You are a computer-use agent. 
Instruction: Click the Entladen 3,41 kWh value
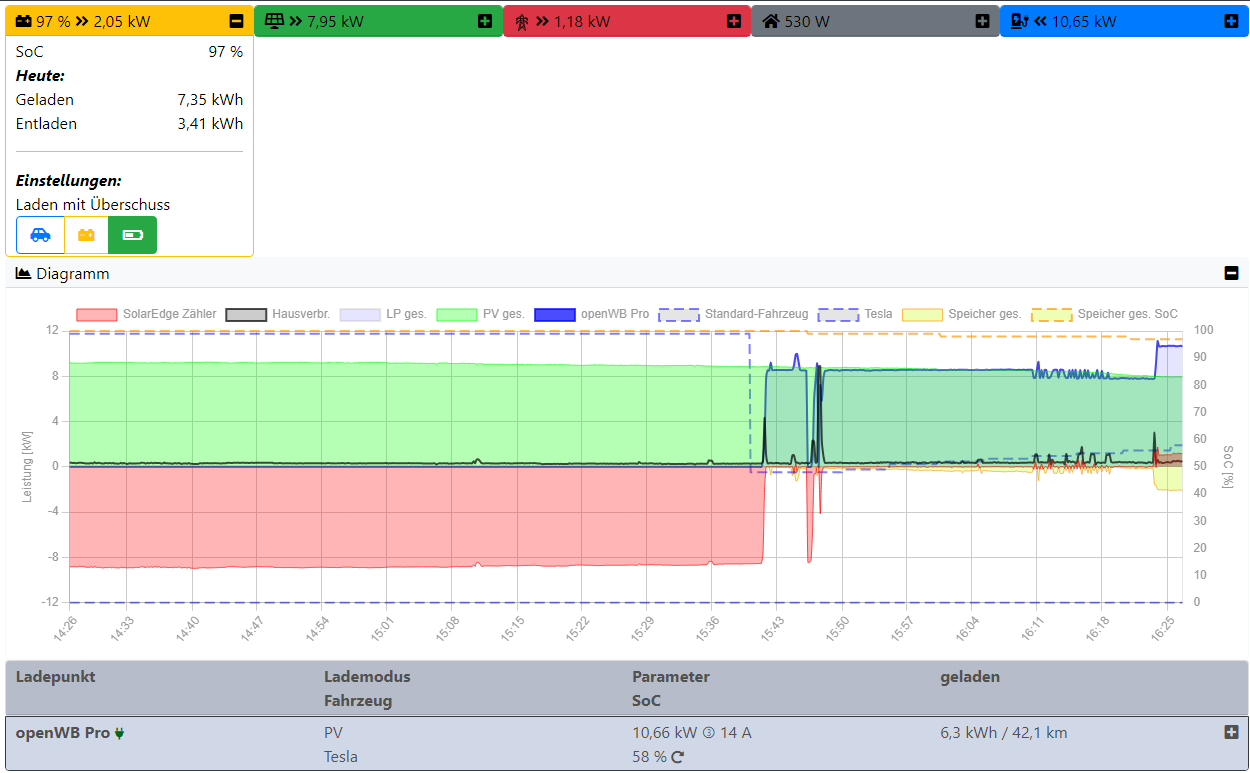click(210, 124)
